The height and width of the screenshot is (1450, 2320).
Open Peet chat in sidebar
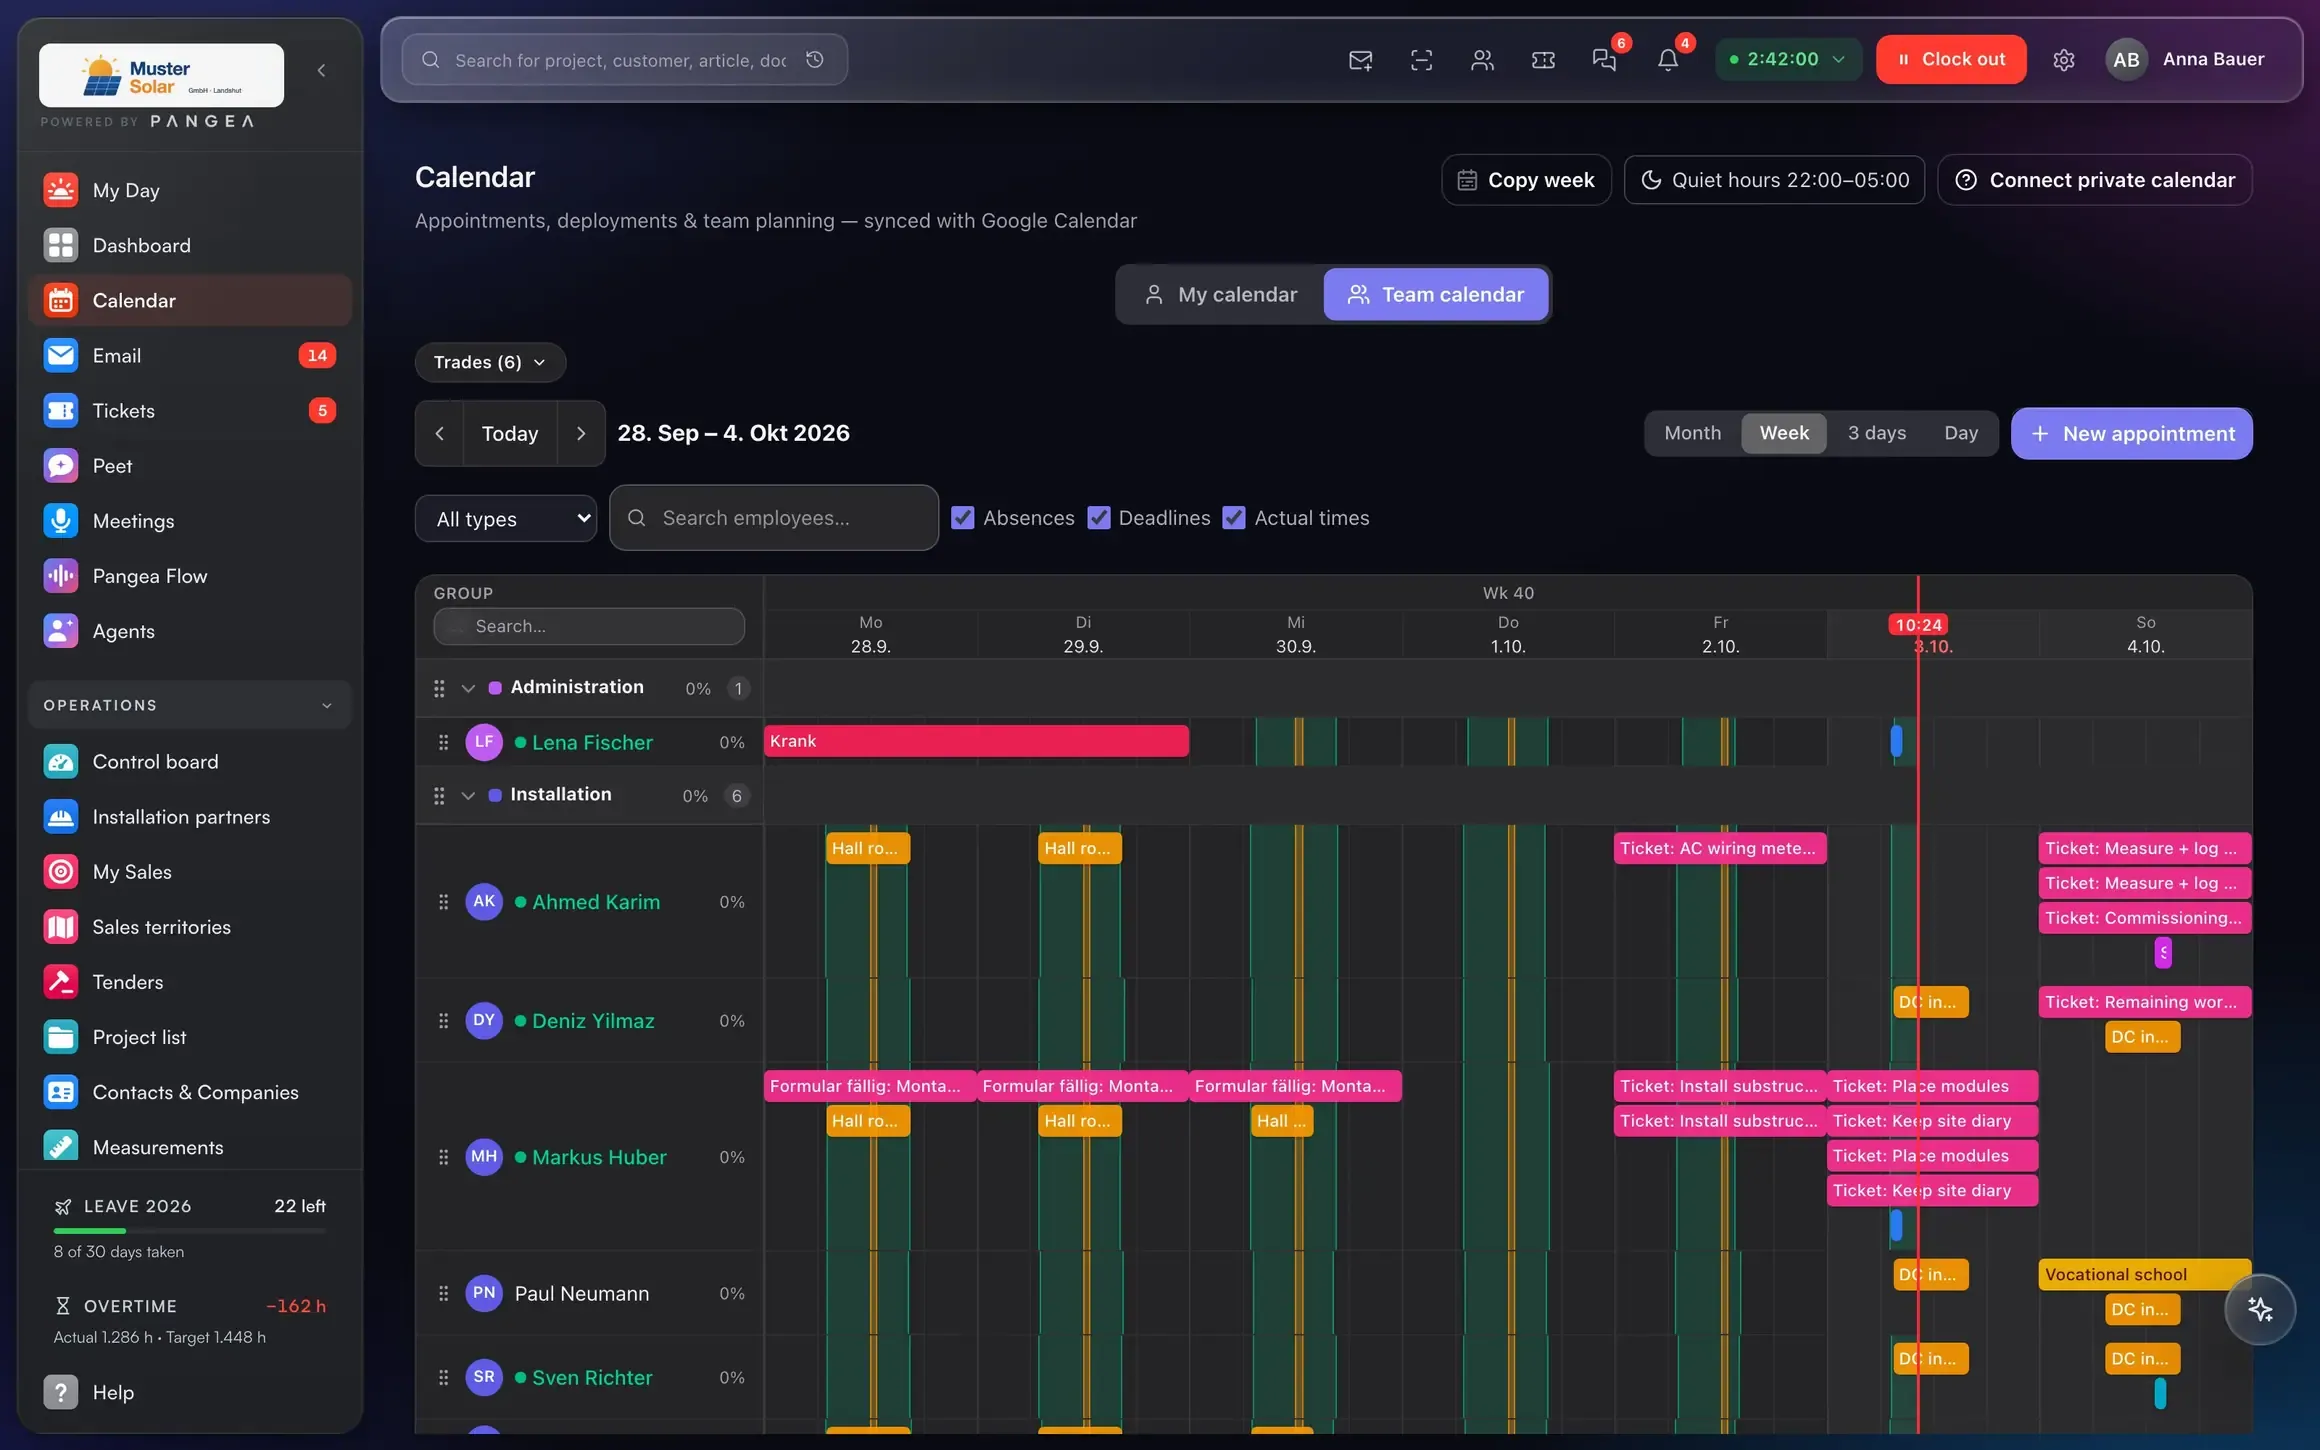click(x=190, y=466)
